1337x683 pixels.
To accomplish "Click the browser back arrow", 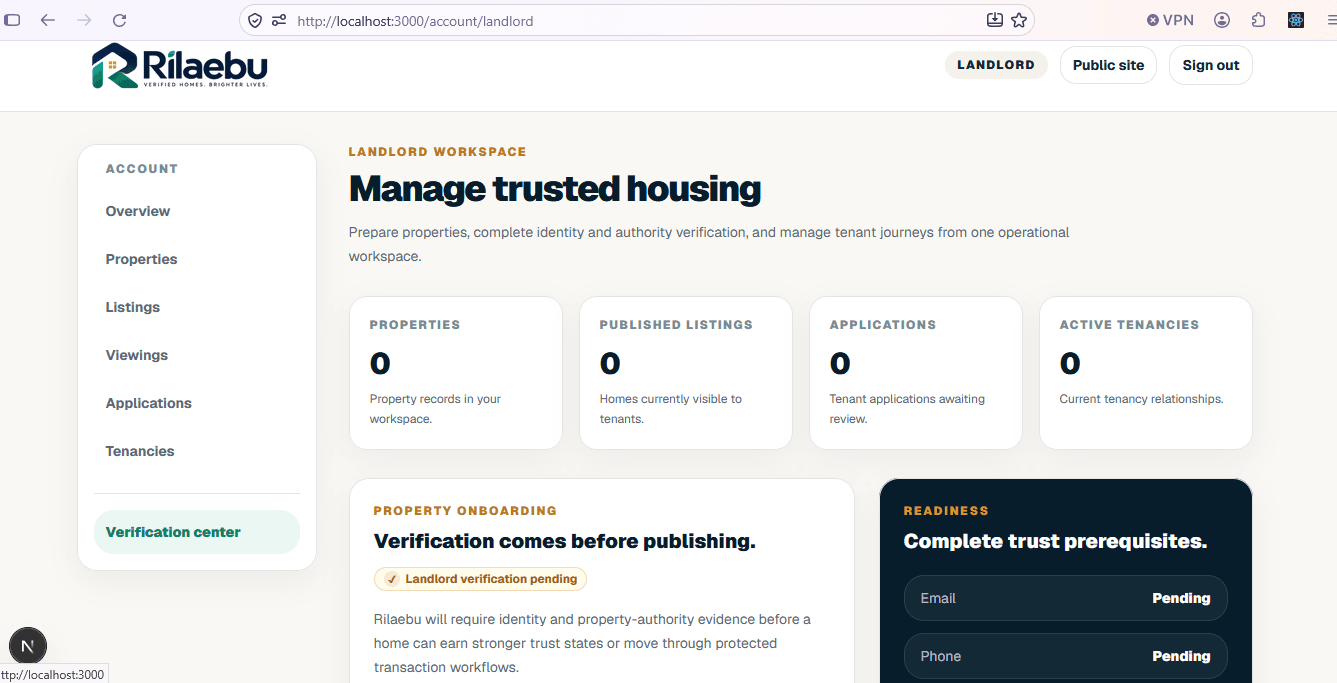I will 47,20.
